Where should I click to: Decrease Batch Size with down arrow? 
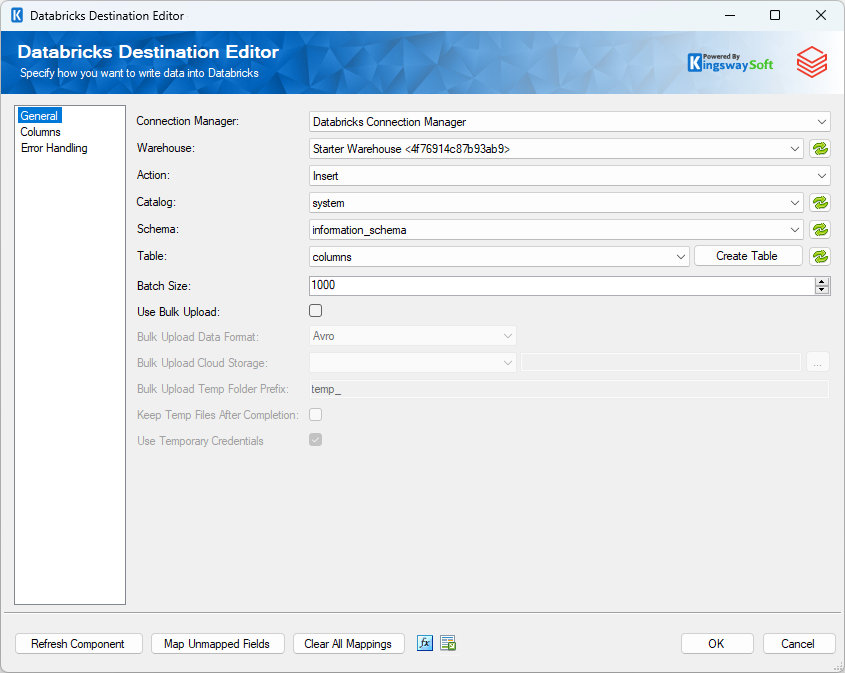[x=821, y=290]
